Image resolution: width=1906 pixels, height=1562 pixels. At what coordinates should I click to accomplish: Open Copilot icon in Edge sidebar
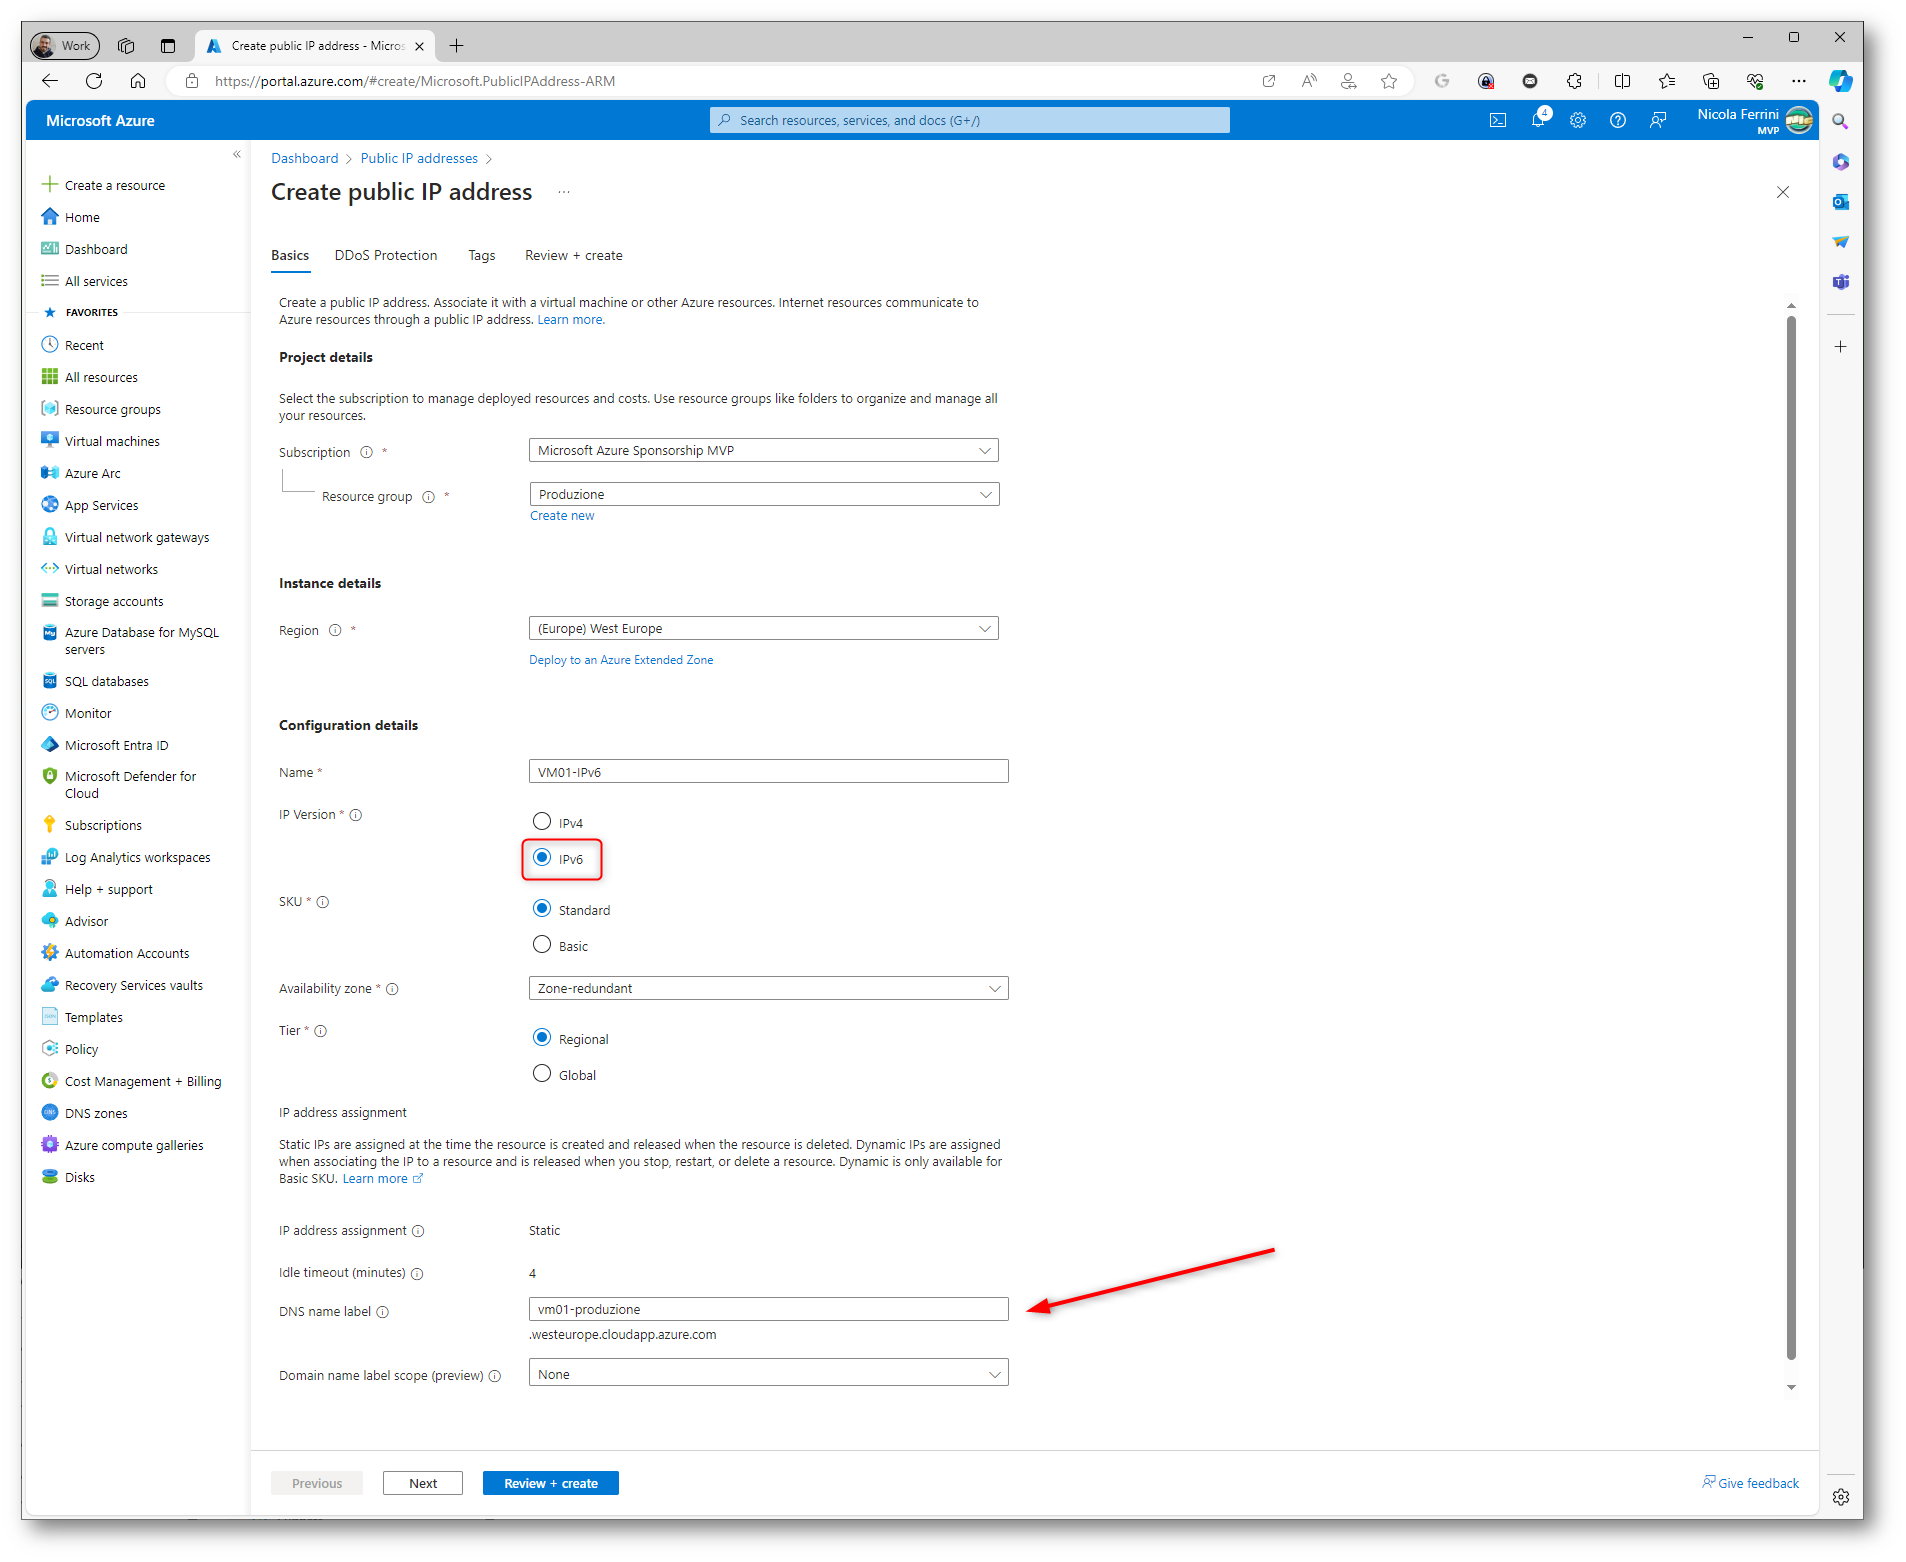click(x=1840, y=81)
